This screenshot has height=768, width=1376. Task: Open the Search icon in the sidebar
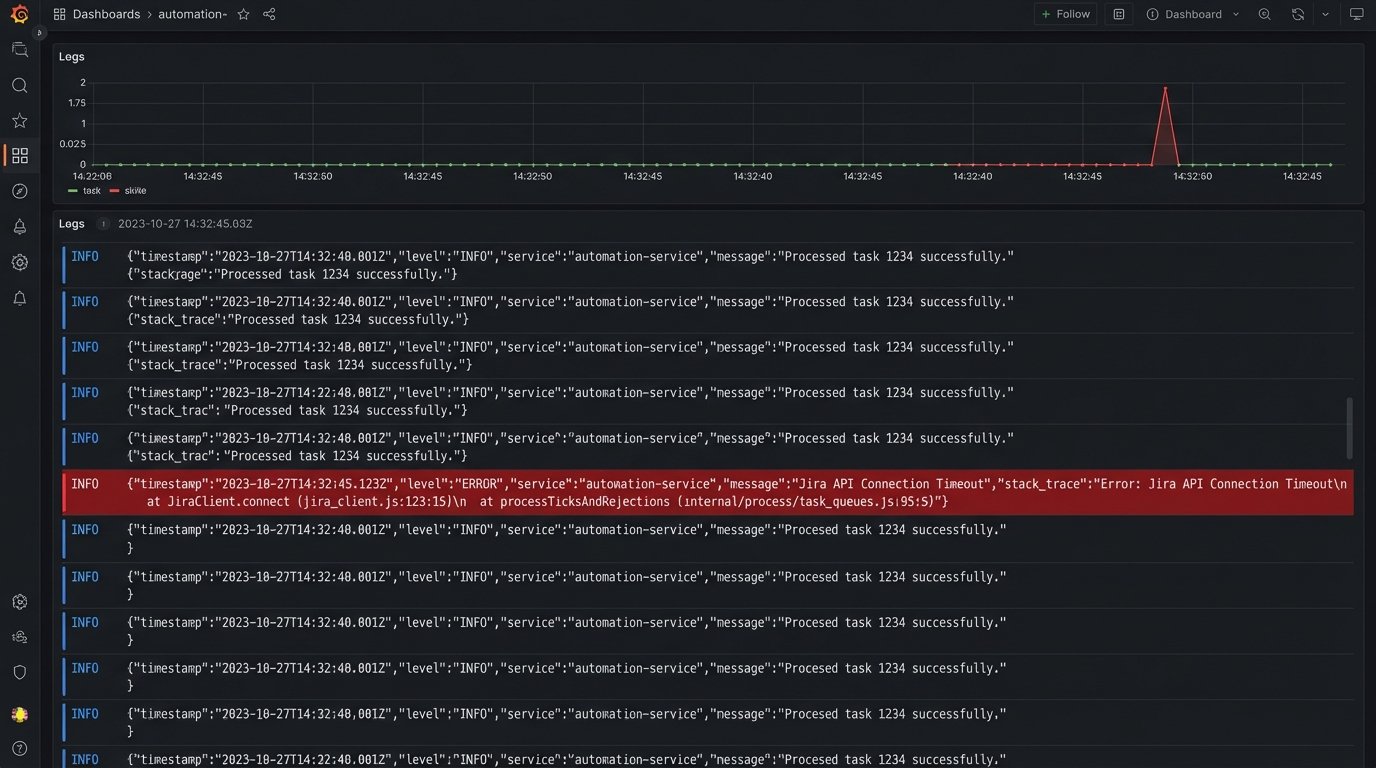[x=20, y=85]
